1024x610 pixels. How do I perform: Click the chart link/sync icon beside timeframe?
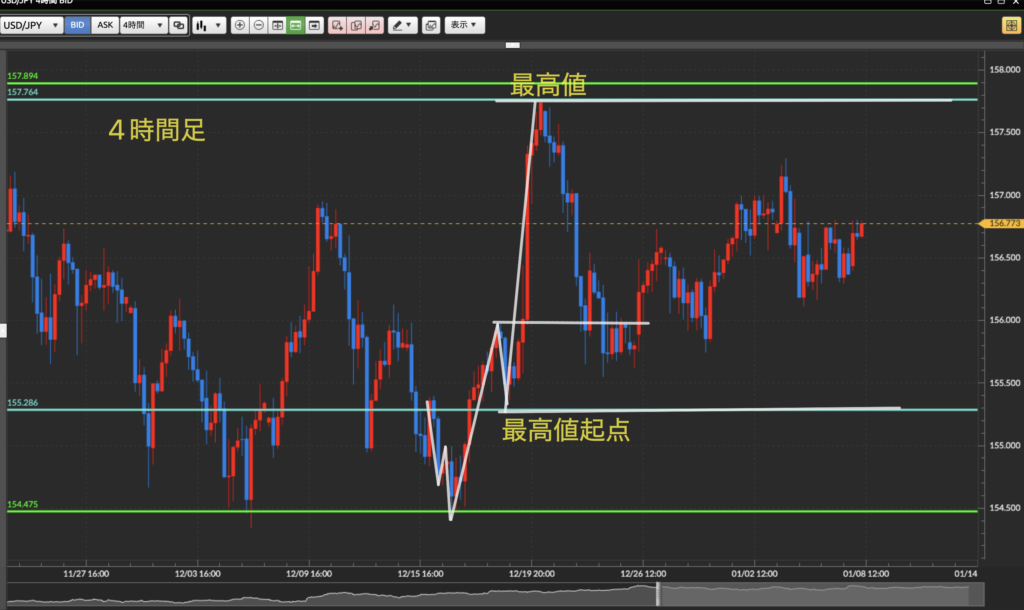click(178, 25)
